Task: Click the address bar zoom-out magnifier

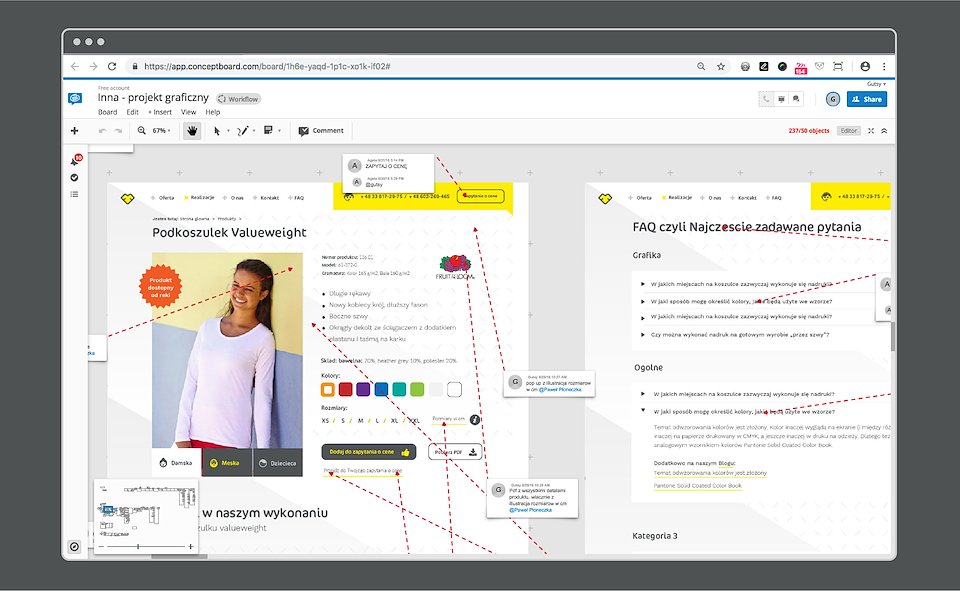Action: pyautogui.click(x=701, y=66)
